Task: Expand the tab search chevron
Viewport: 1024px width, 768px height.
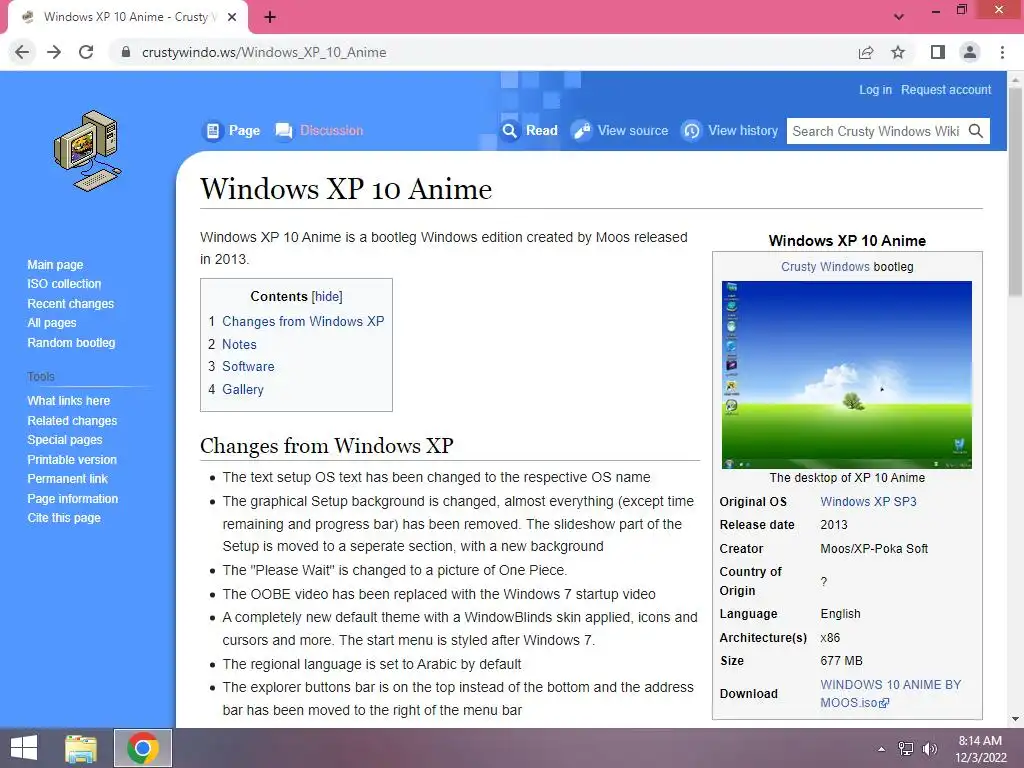Action: pos(899,16)
